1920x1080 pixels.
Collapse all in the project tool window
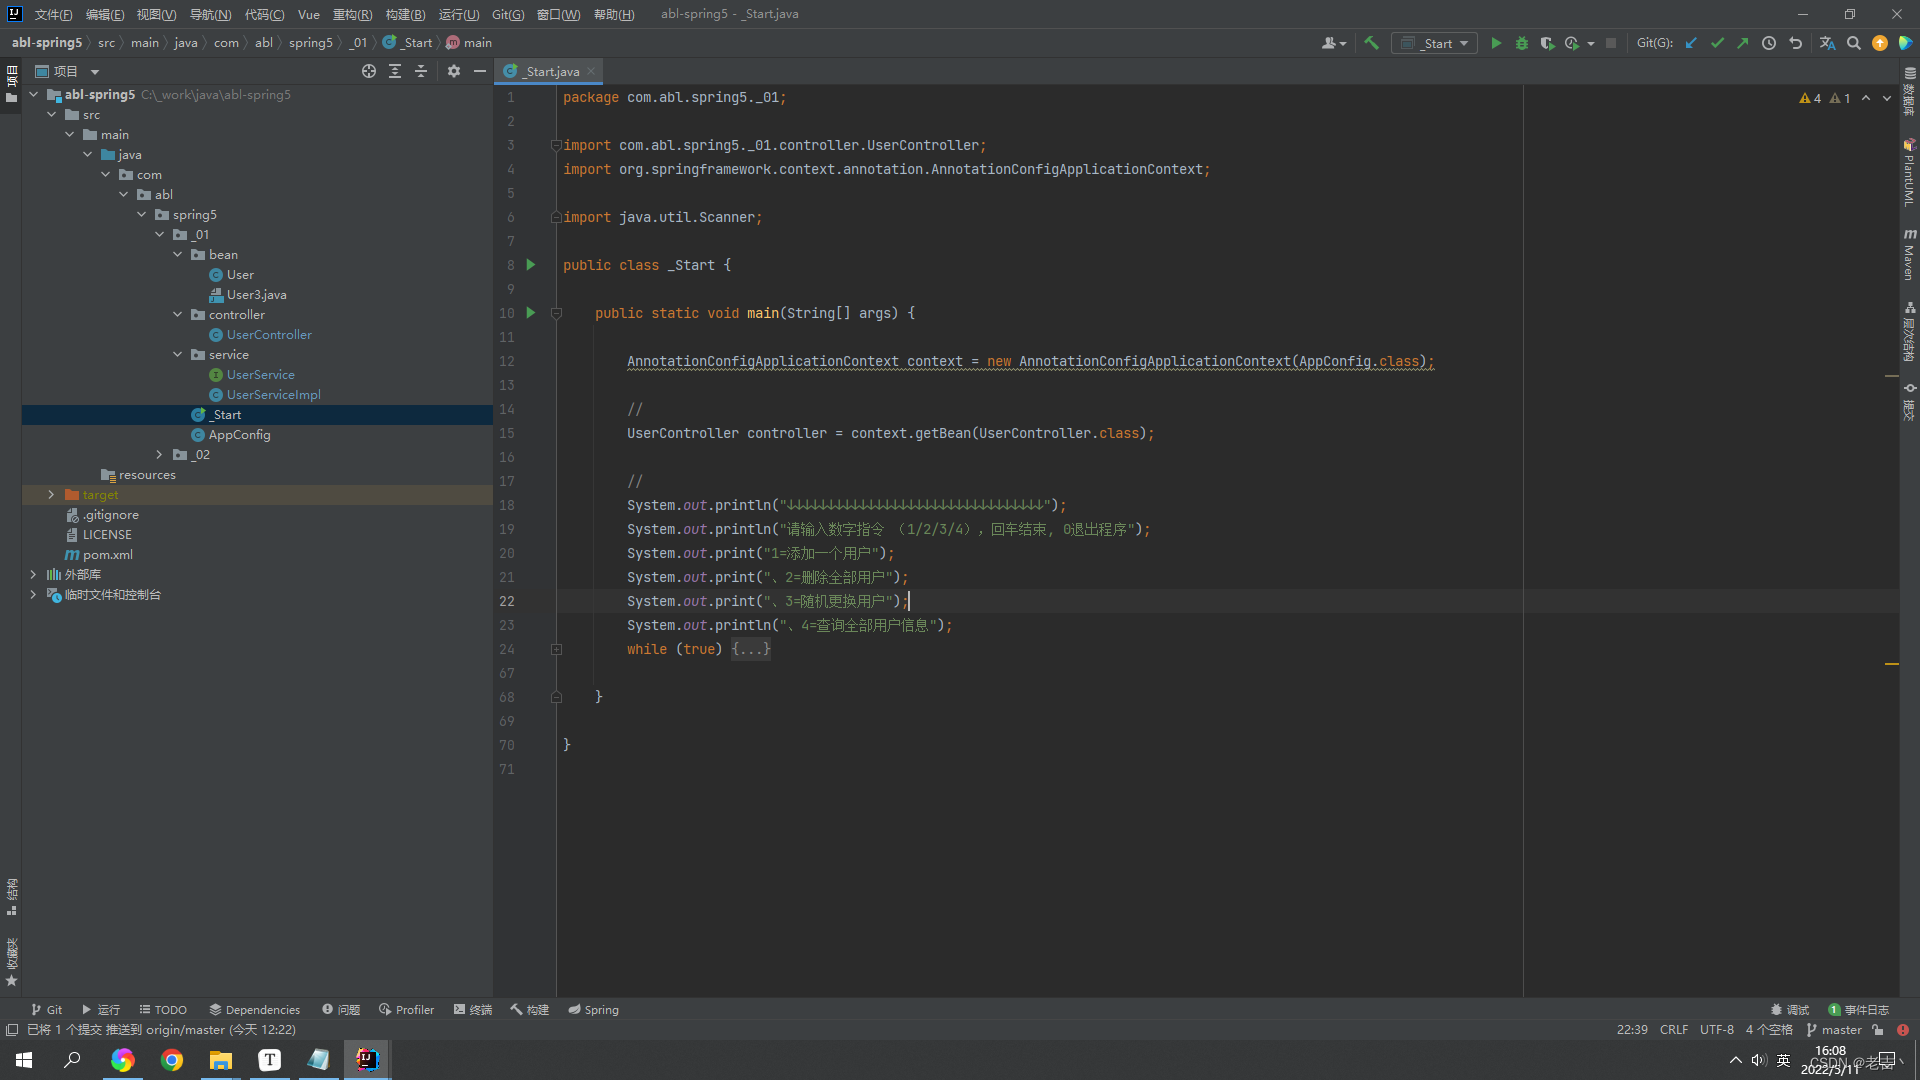(x=421, y=71)
